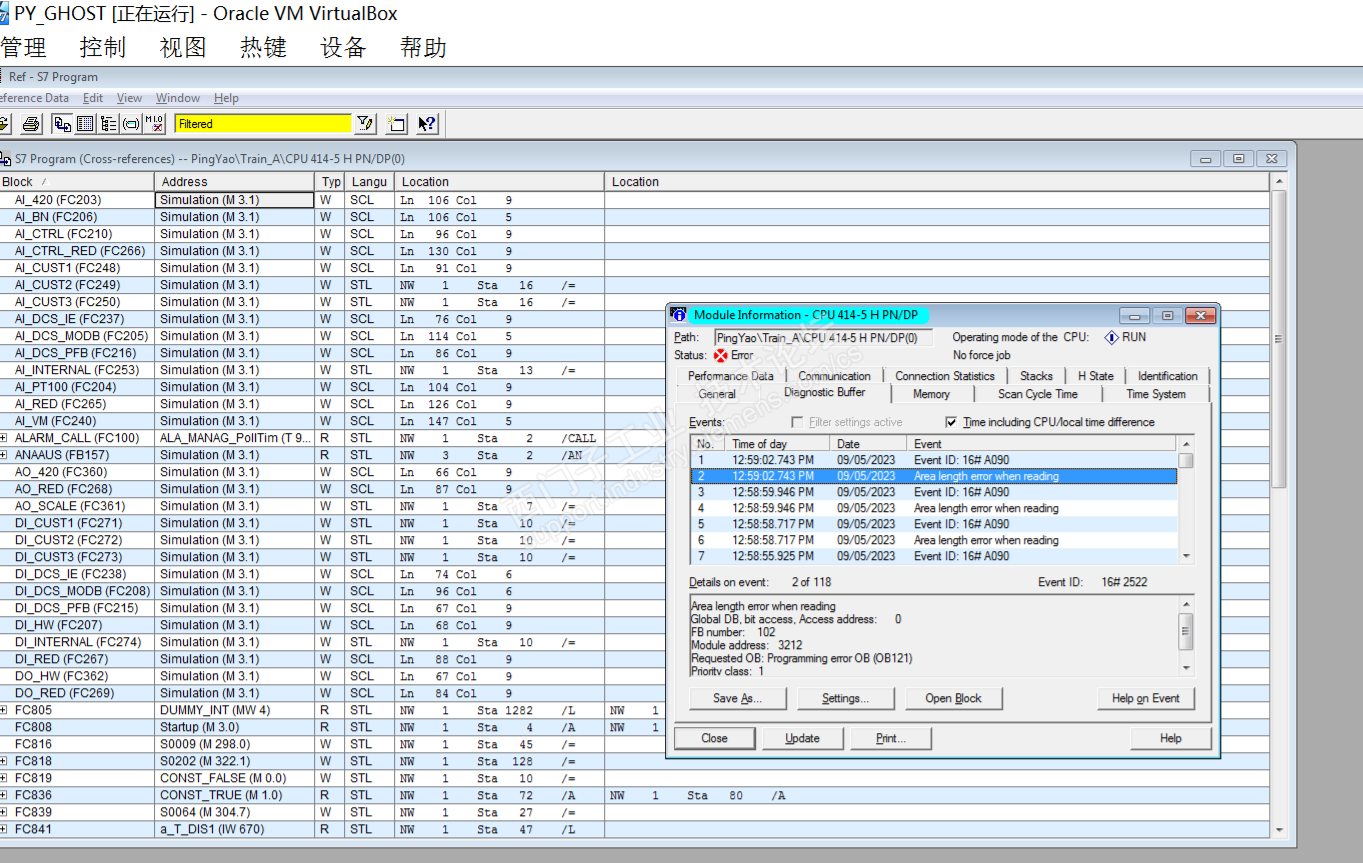1363x863 pixels.
Task: Show Unused Symbols view icon
Action: tap(131, 124)
